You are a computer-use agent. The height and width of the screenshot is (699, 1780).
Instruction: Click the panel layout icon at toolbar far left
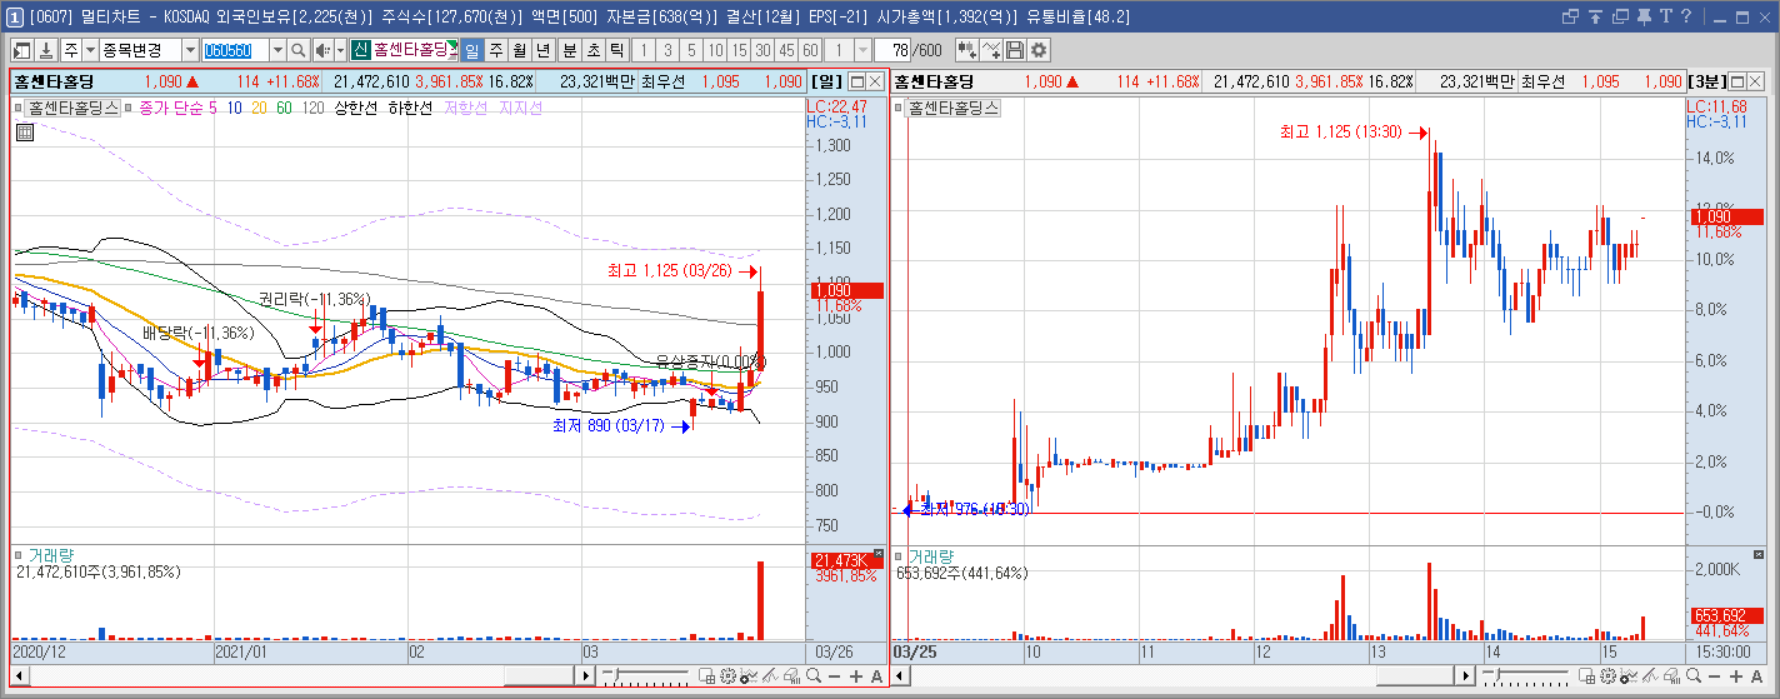point(21,50)
